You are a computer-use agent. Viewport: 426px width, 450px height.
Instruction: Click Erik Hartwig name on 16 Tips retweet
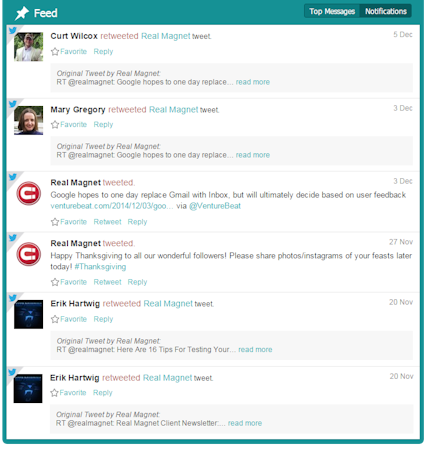tap(75, 304)
